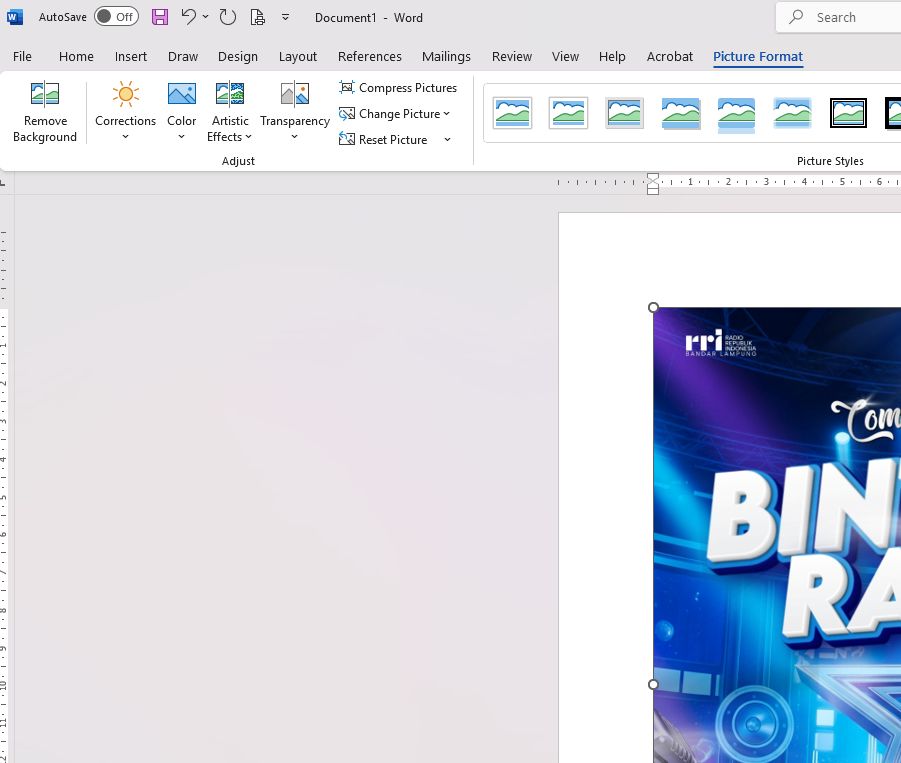Apply the third picture style, Metal Frame

click(624, 113)
